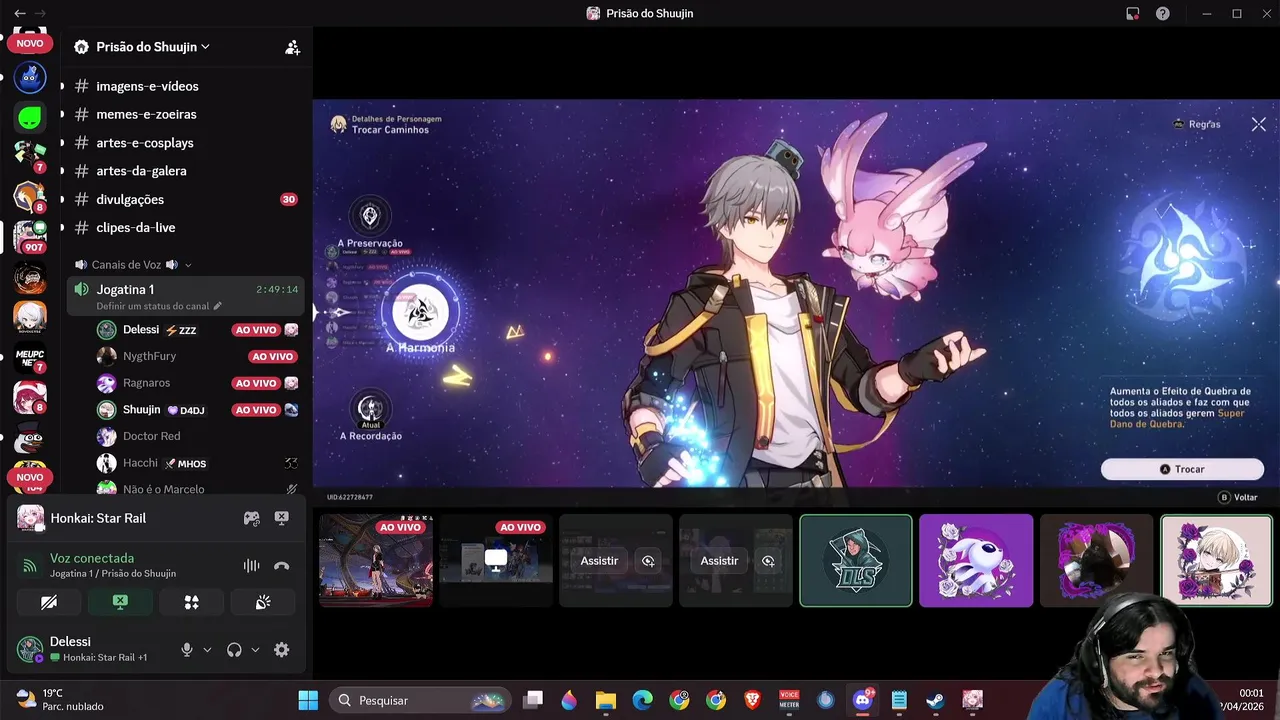The image size is (1280, 720).
Task: Collapse the Canais de Voz category
Action: 134,265
